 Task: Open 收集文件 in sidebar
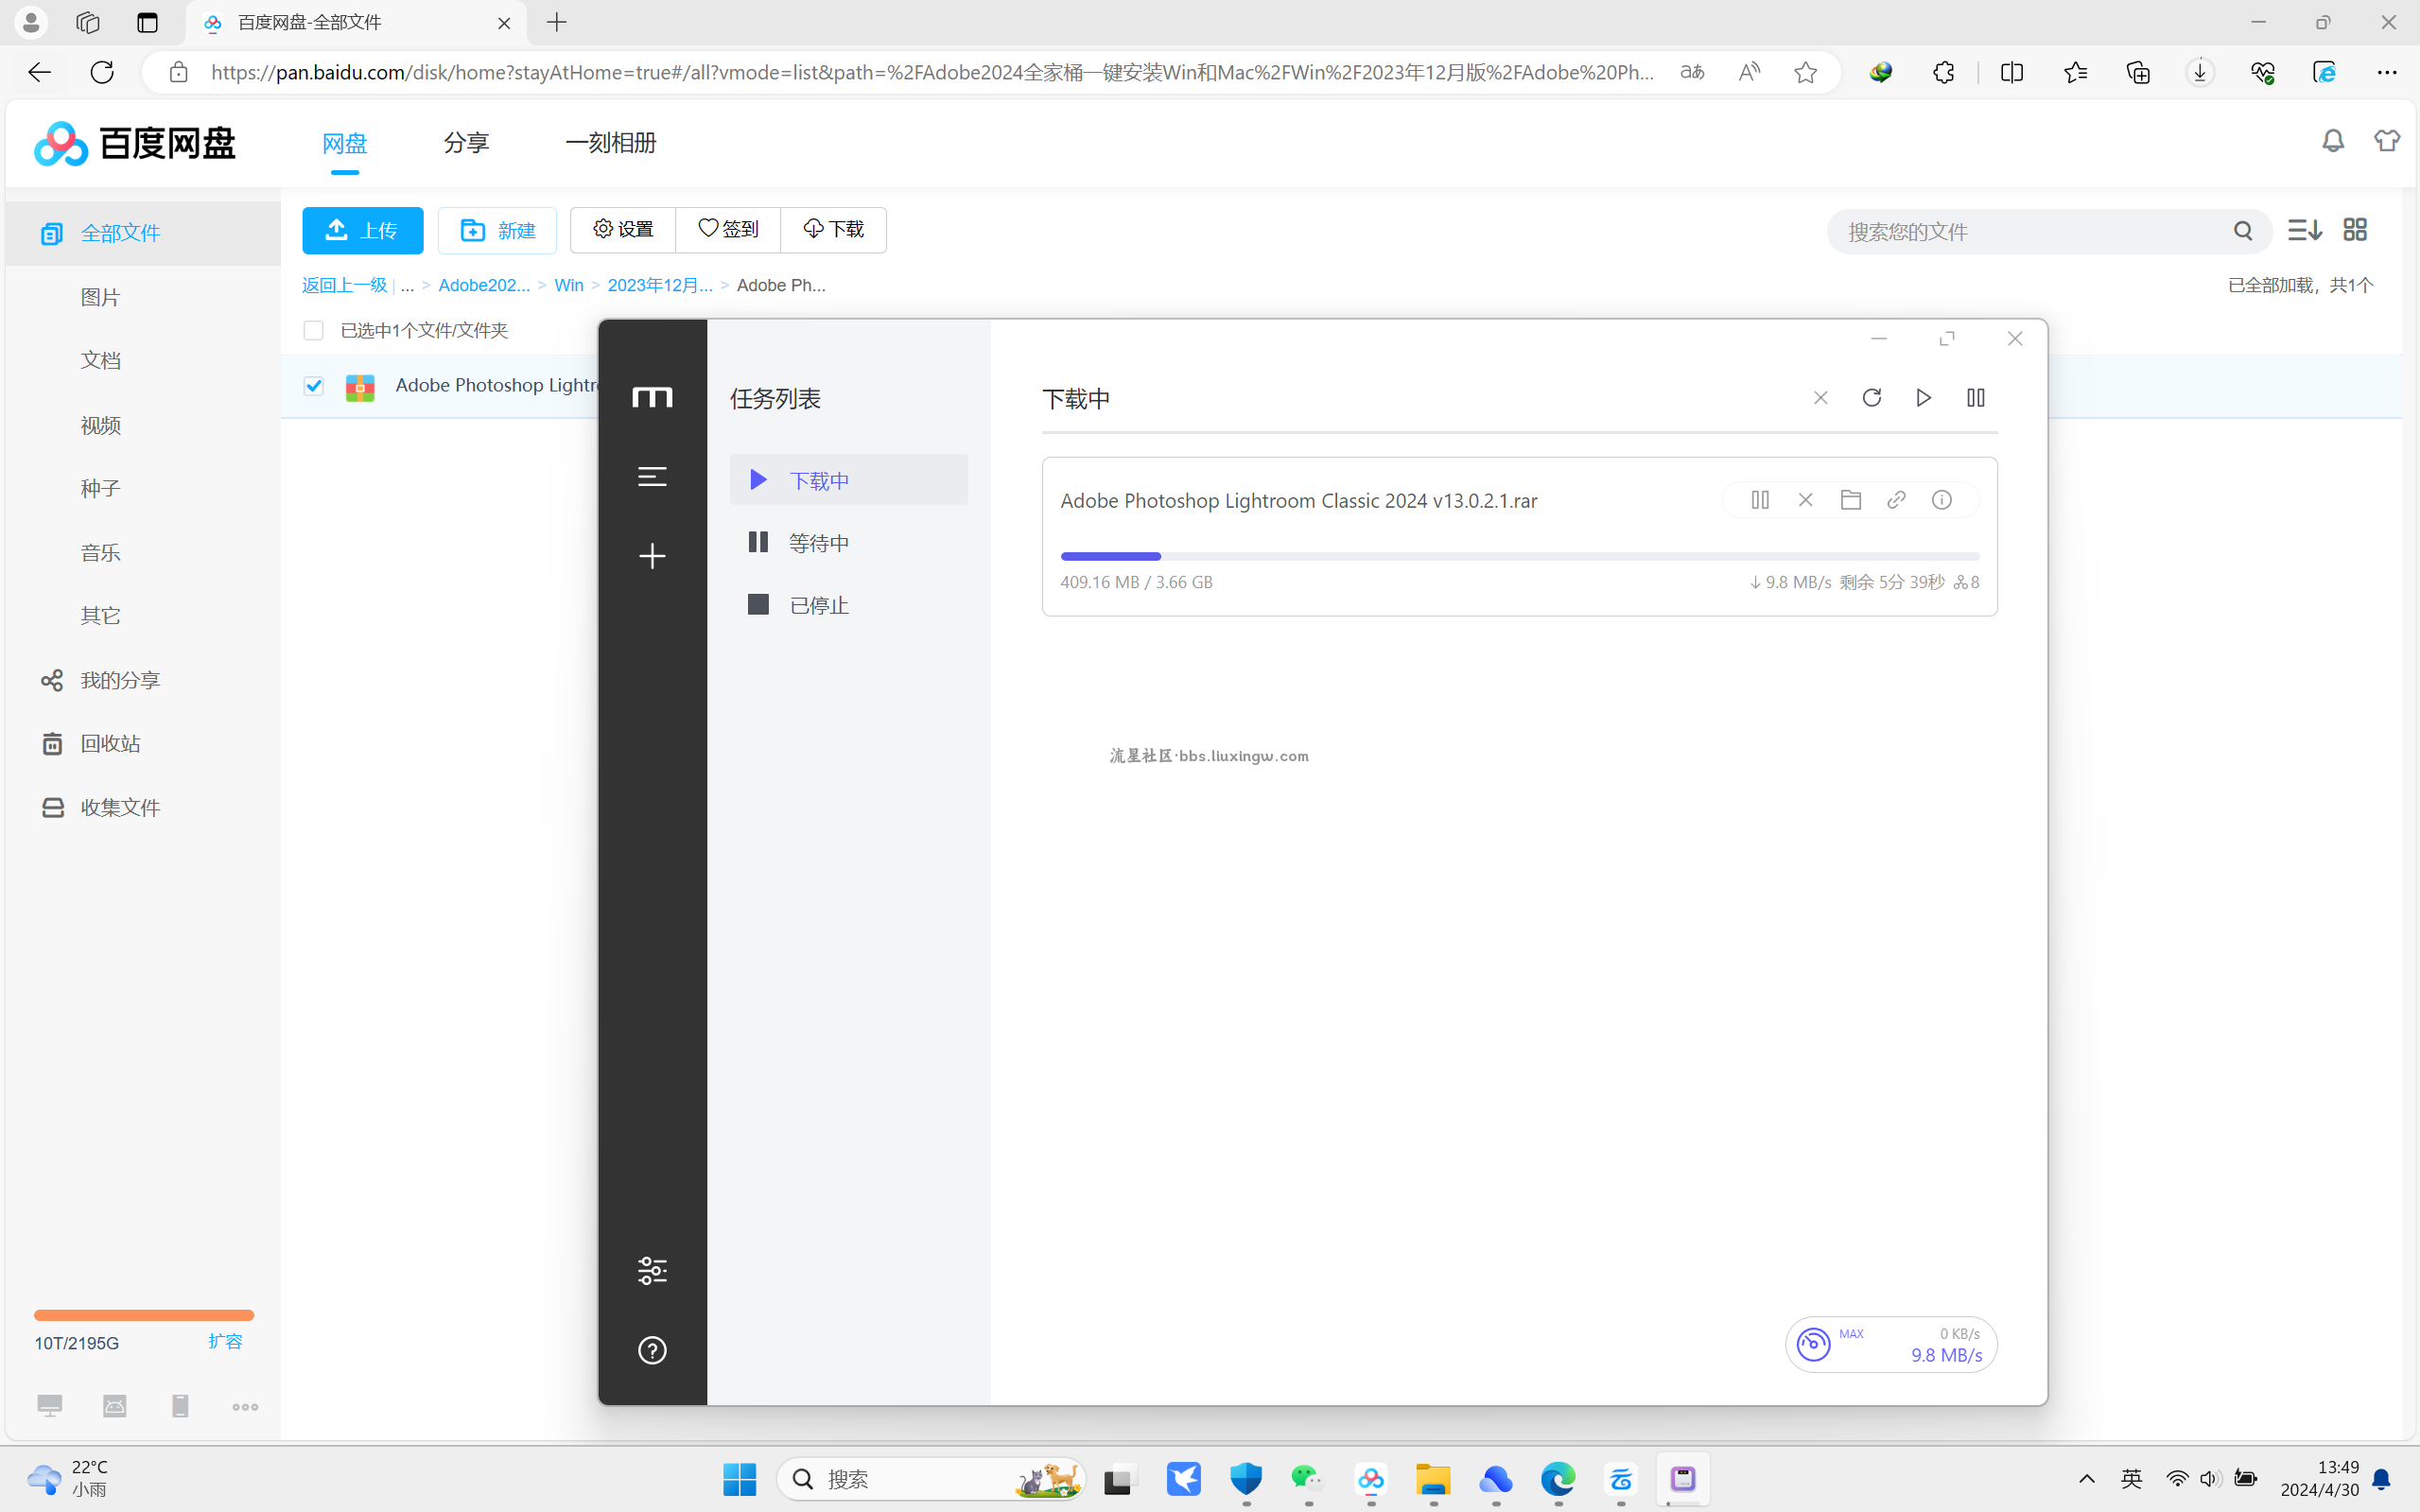[x=120, y=807]
